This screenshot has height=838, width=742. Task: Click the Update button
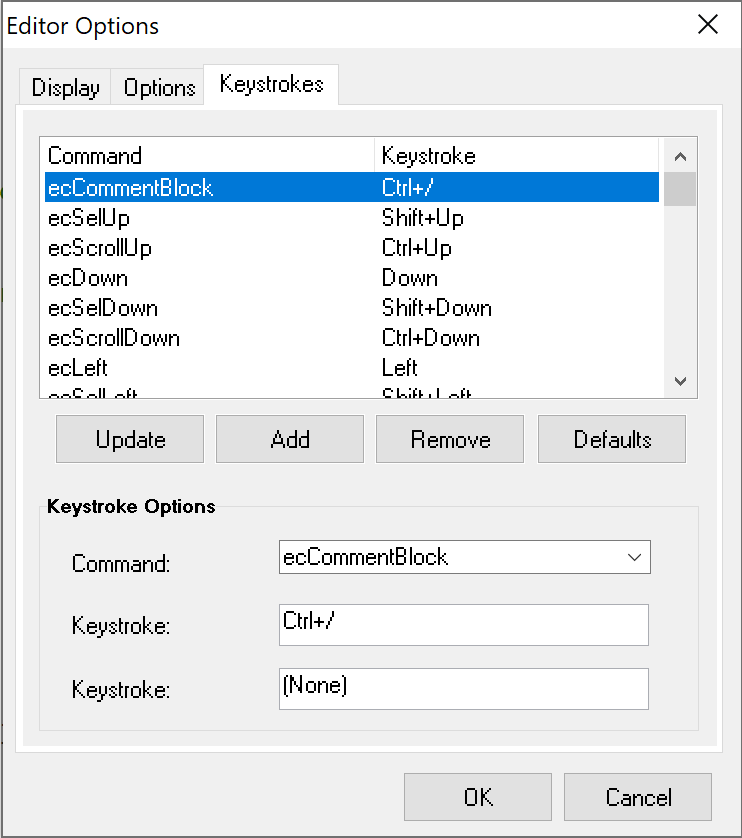(x=130, y=439)
